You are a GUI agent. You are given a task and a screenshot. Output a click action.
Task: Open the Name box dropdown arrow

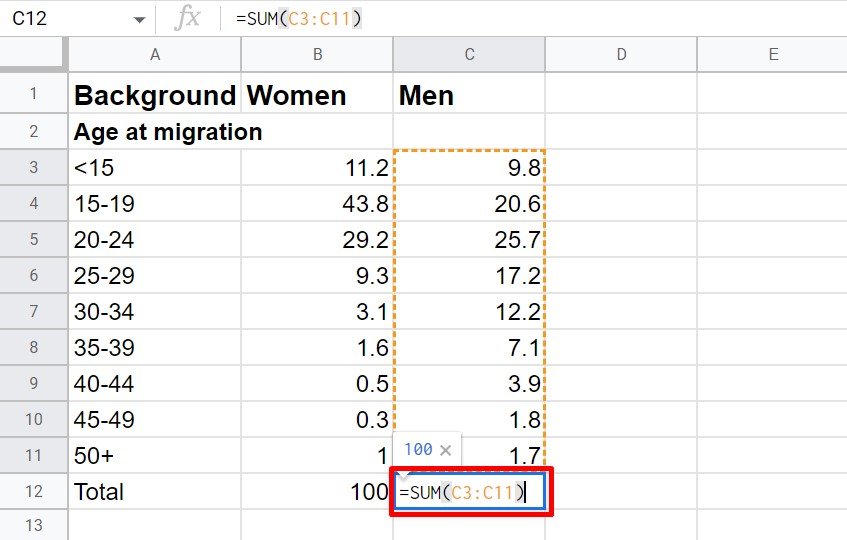point(139,20)
